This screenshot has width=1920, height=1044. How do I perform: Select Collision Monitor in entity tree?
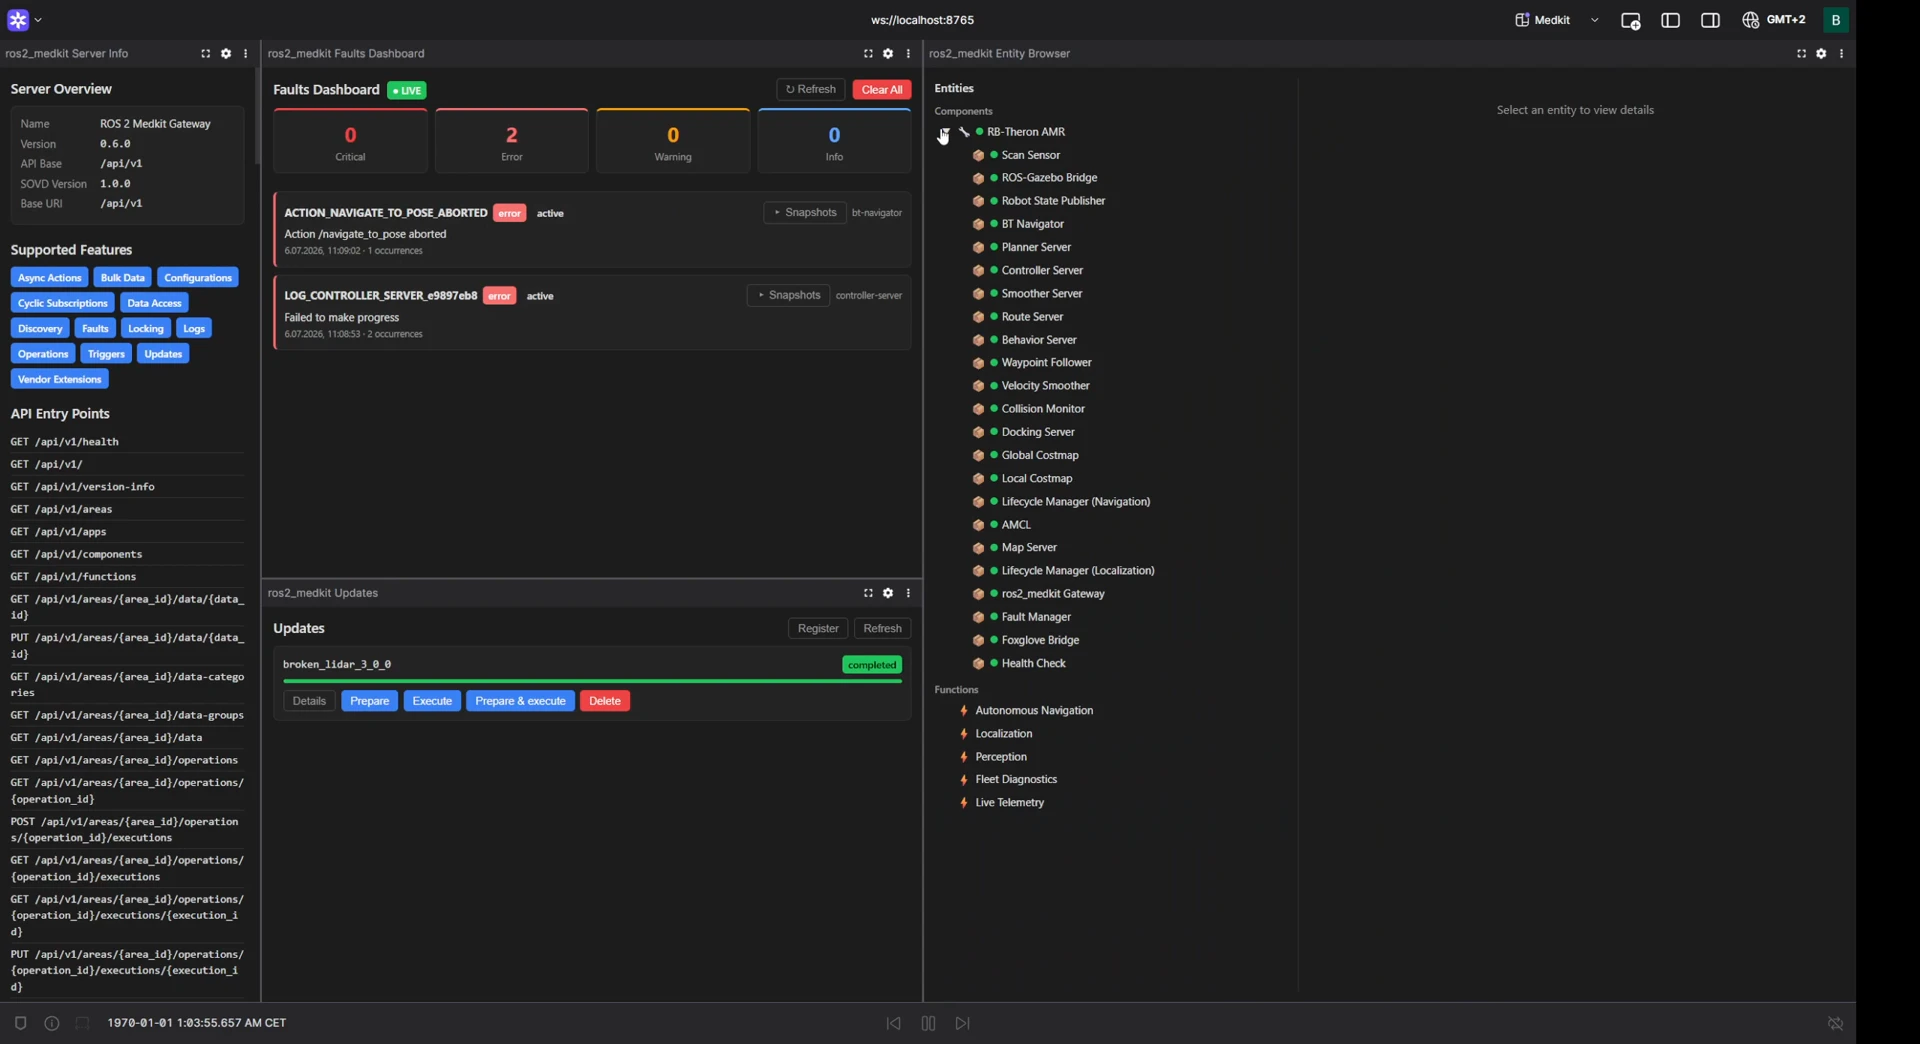1043,409
